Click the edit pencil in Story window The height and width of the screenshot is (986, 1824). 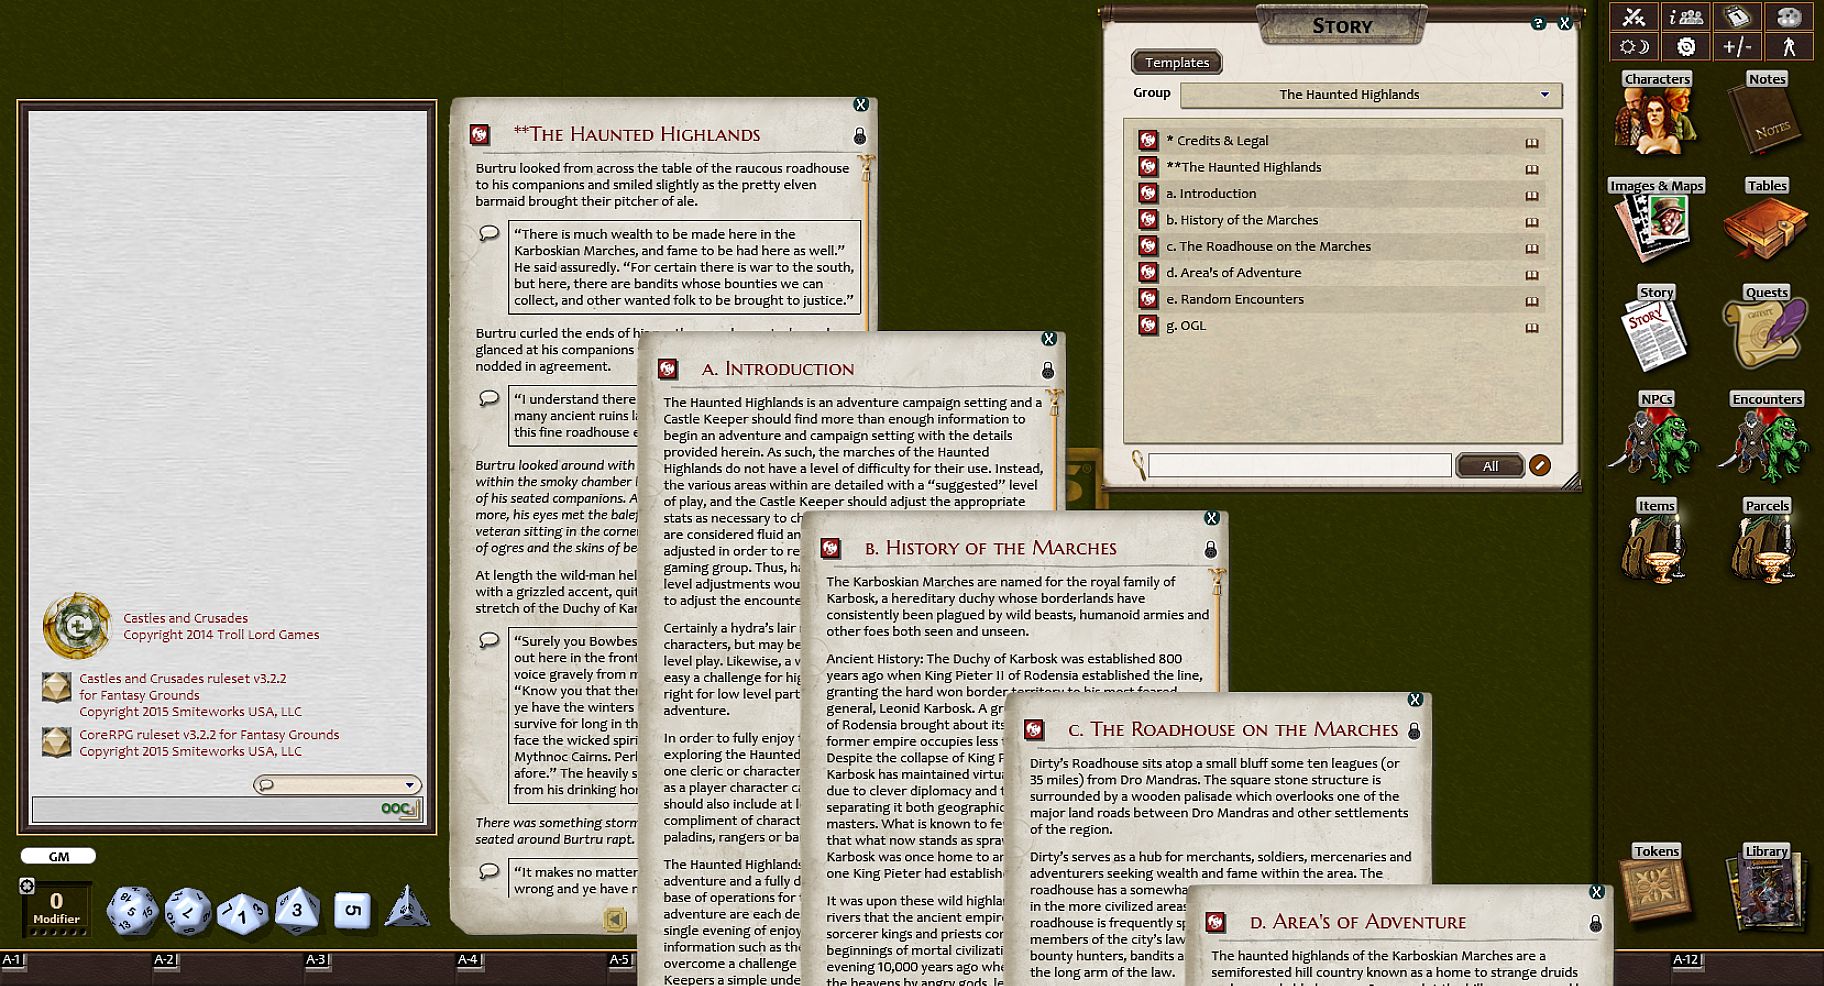(x=1540, y=465)
